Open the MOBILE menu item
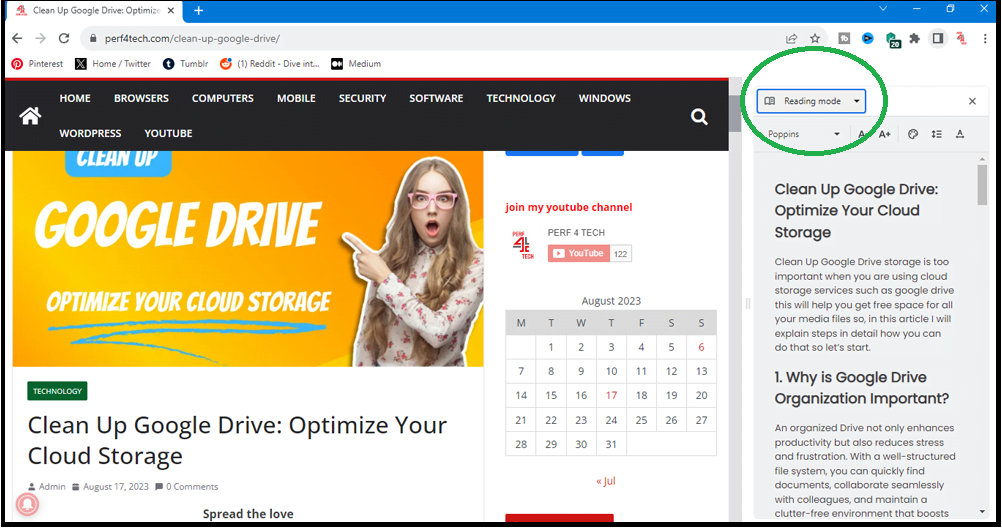This screenshot has height=530, width=1002. (296, 98)
